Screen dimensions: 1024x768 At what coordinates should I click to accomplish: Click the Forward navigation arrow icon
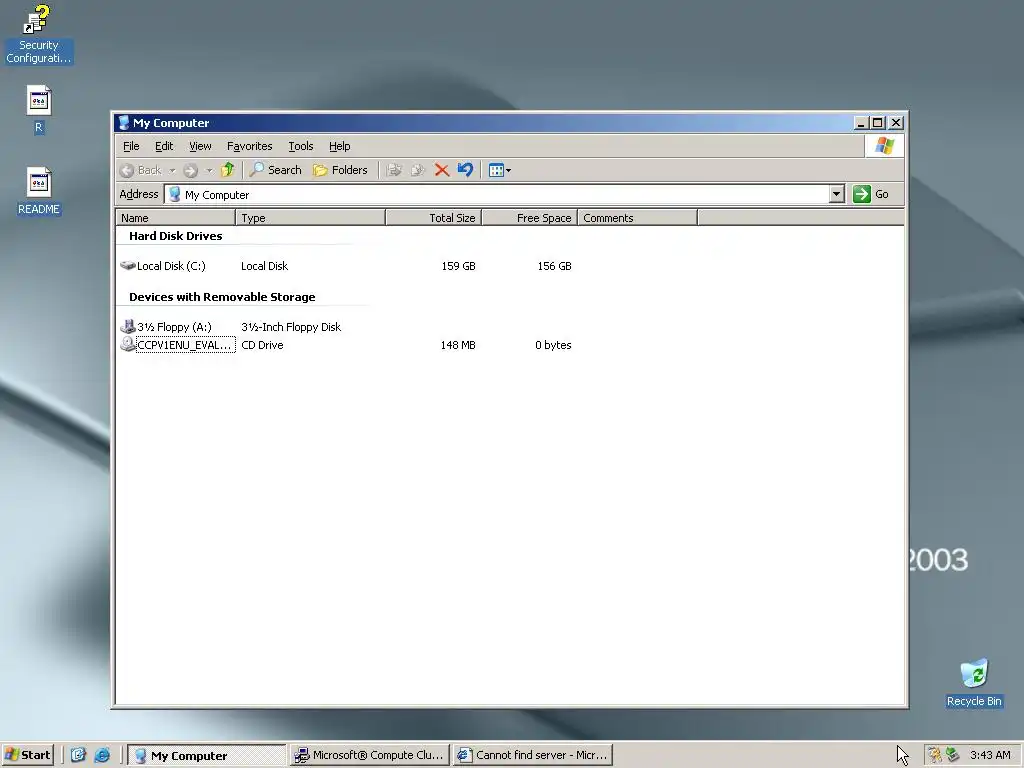point(190,170)
